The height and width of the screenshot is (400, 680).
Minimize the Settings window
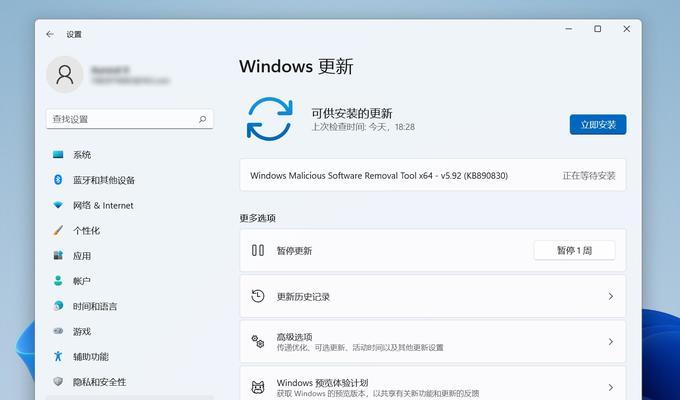pos(569,29)
